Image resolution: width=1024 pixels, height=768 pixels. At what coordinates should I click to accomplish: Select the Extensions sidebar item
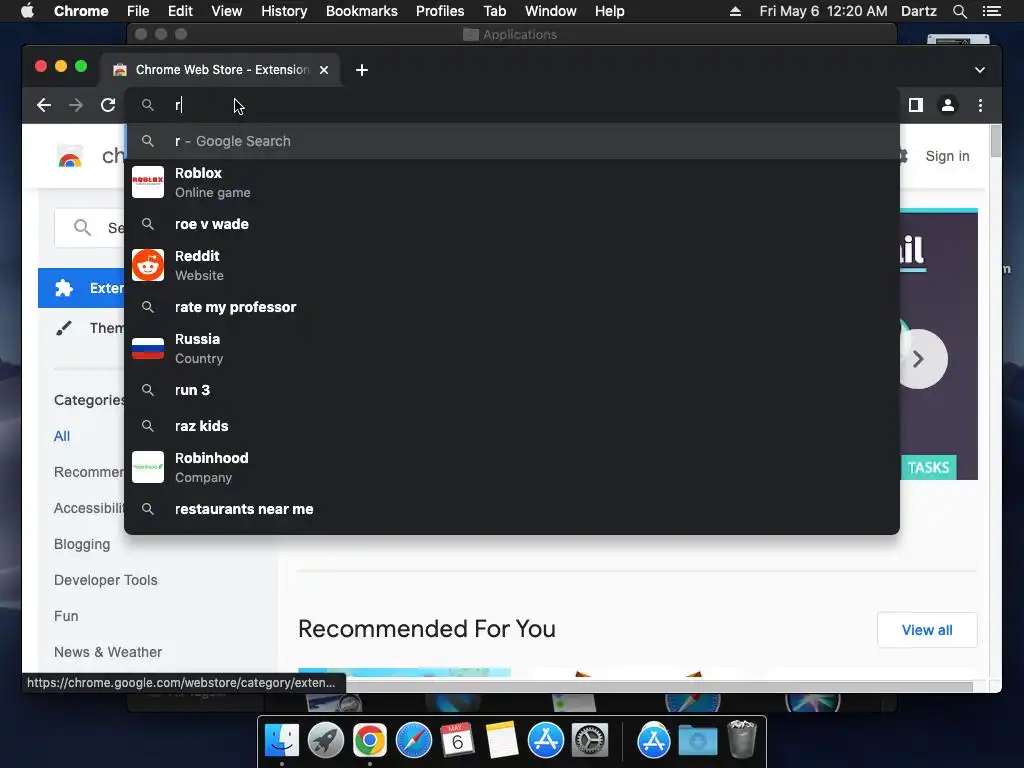[x=82, y=288]
